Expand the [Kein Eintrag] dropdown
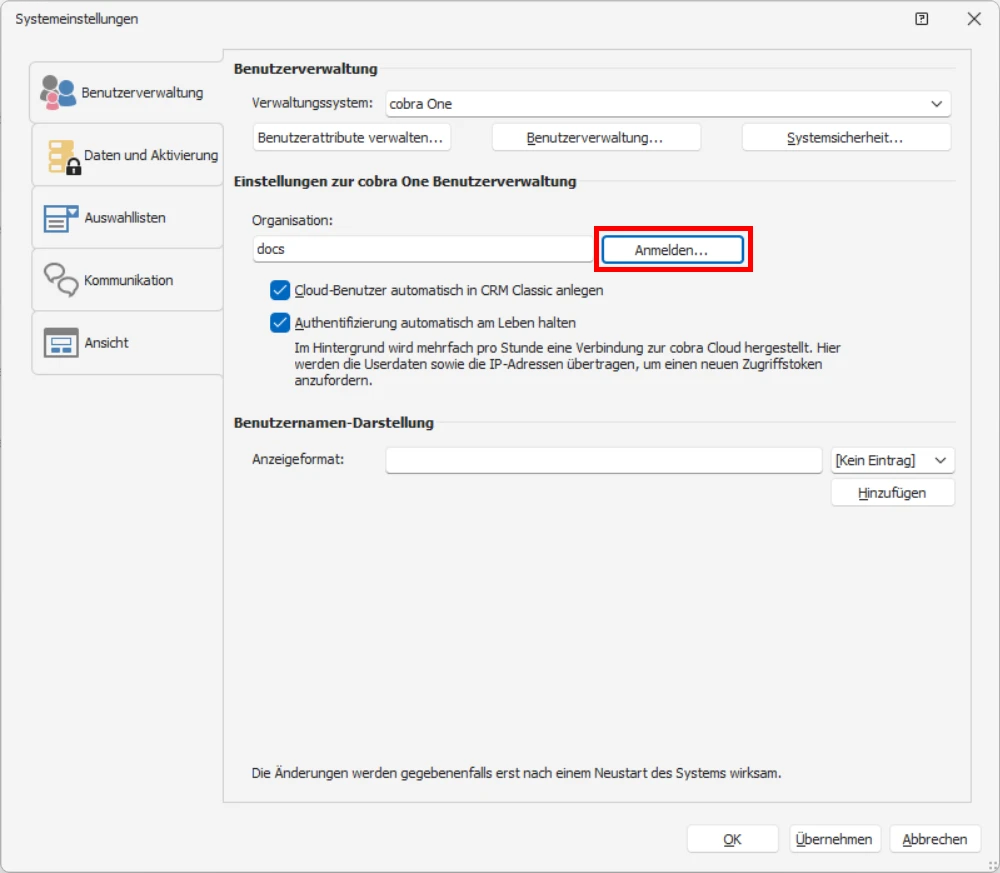The image size is (1000, 873). pos(941,460)
